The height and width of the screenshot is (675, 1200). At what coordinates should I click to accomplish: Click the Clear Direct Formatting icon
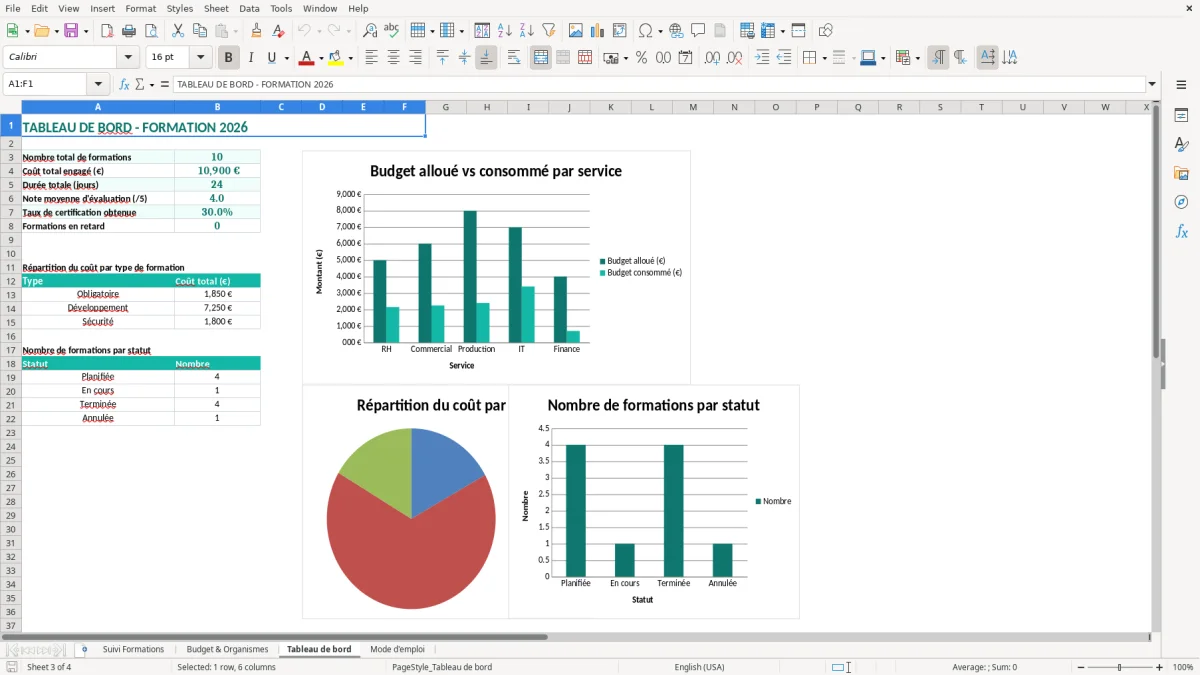tap(279, 31)
